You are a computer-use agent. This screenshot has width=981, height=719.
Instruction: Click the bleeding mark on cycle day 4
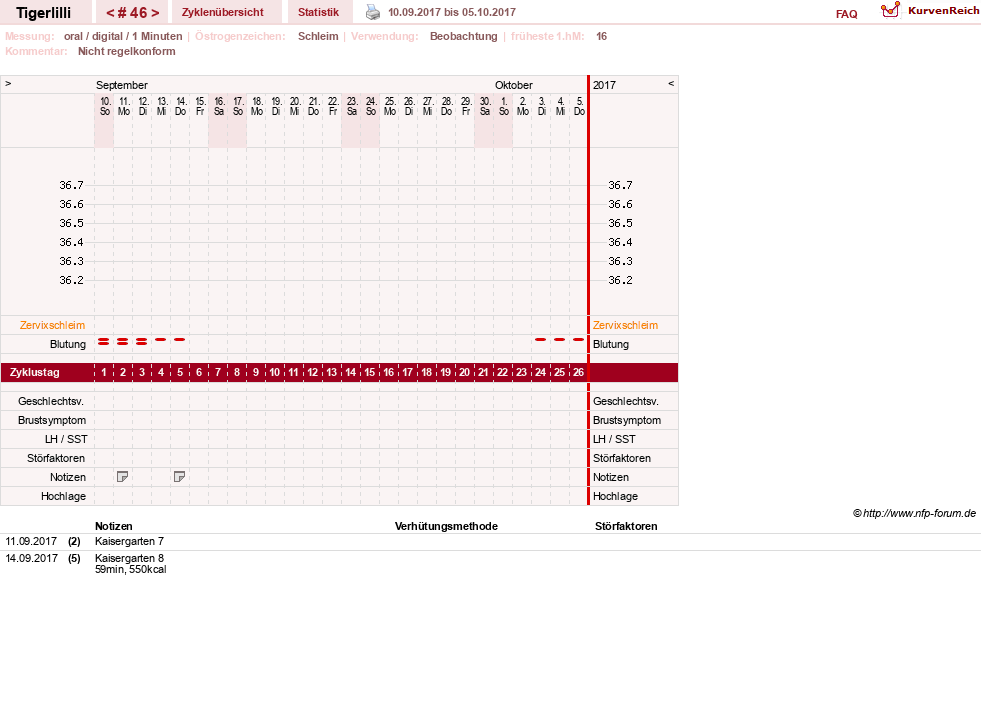[161, 339]
